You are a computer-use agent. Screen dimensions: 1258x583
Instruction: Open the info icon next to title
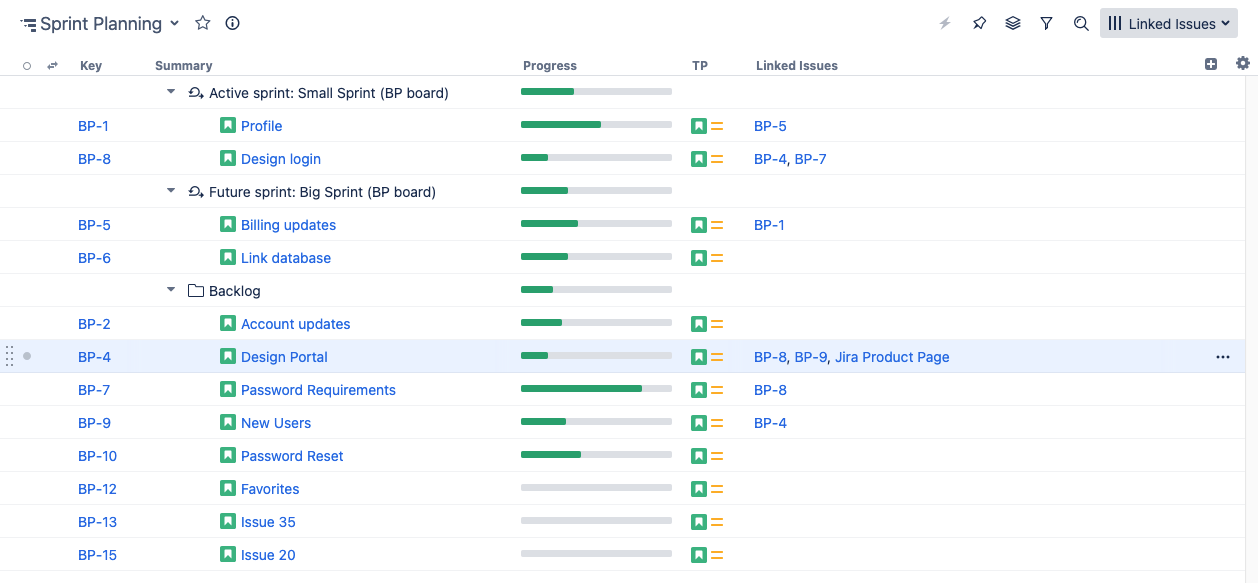233,23
